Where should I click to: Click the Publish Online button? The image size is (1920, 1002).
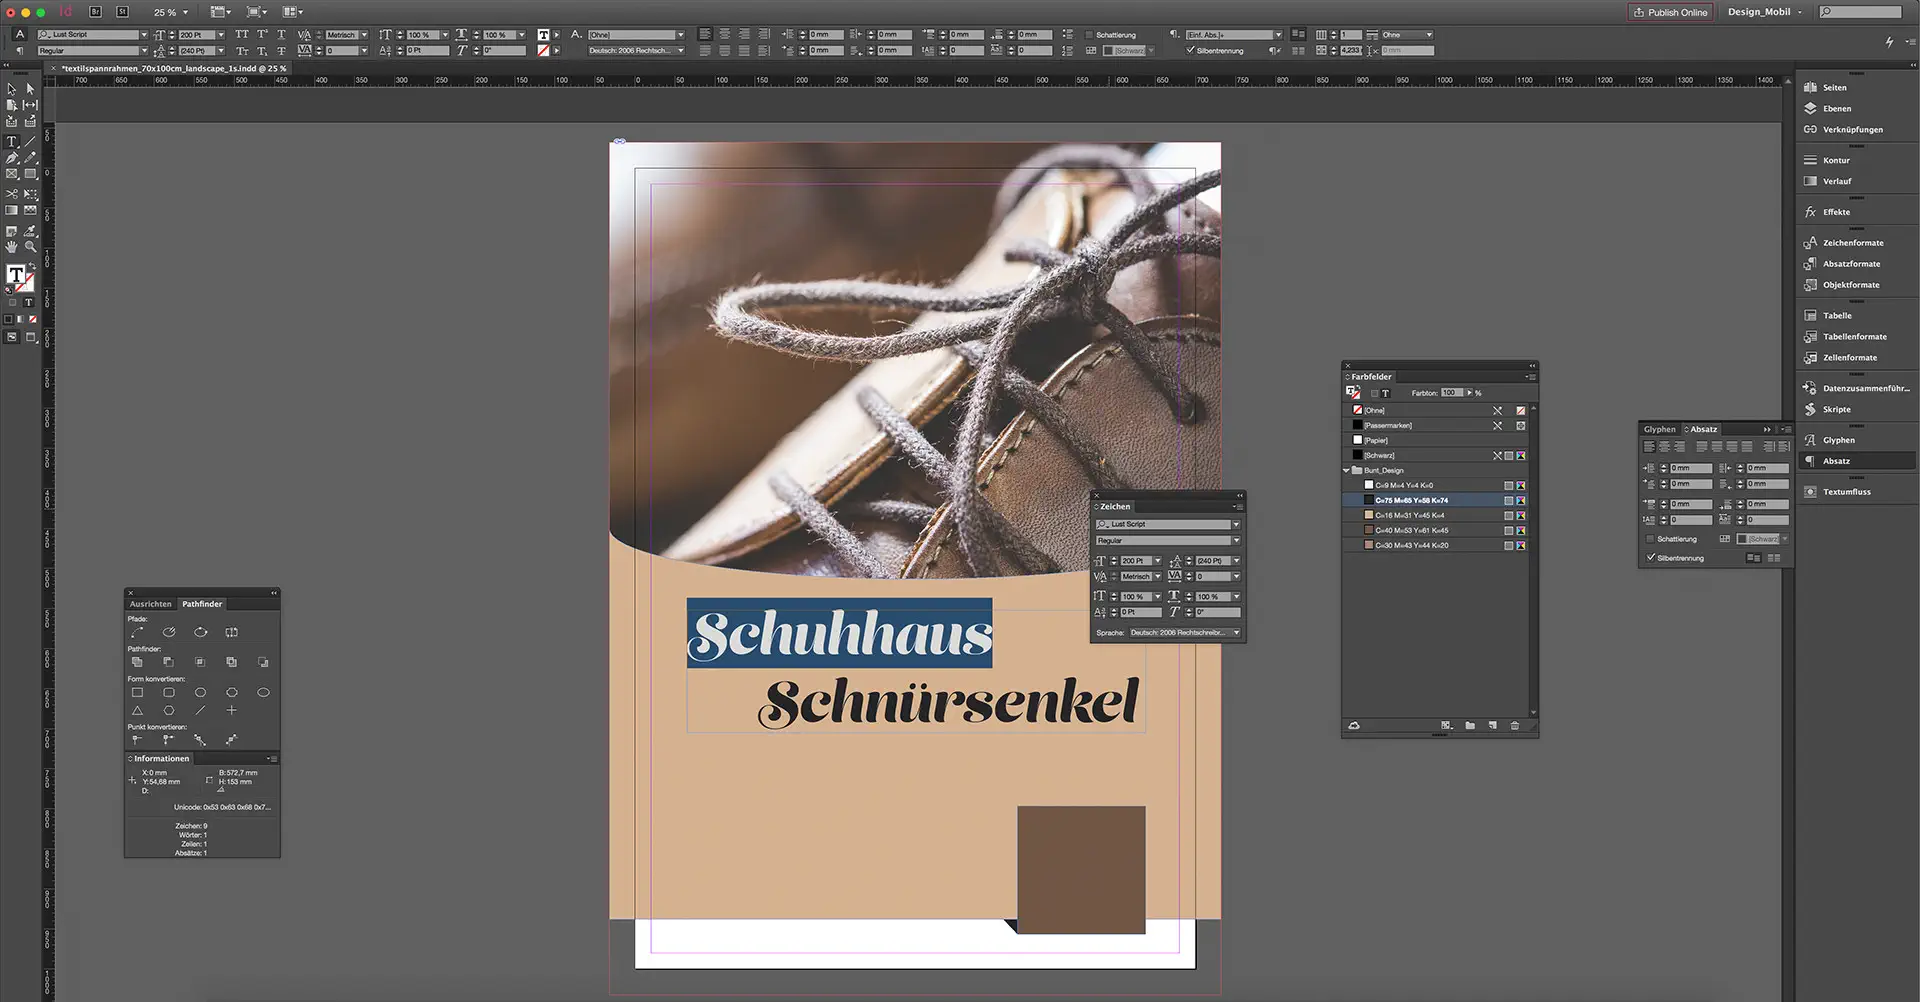pos(1670,12)
